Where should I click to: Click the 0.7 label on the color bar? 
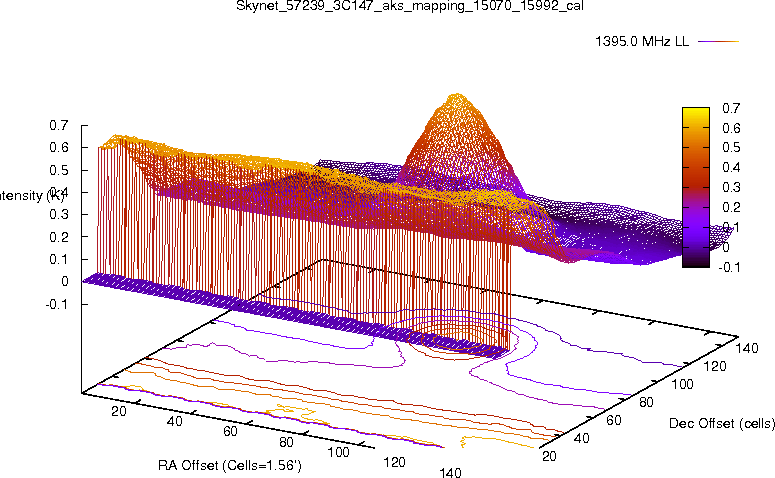[x=731, y=108]
